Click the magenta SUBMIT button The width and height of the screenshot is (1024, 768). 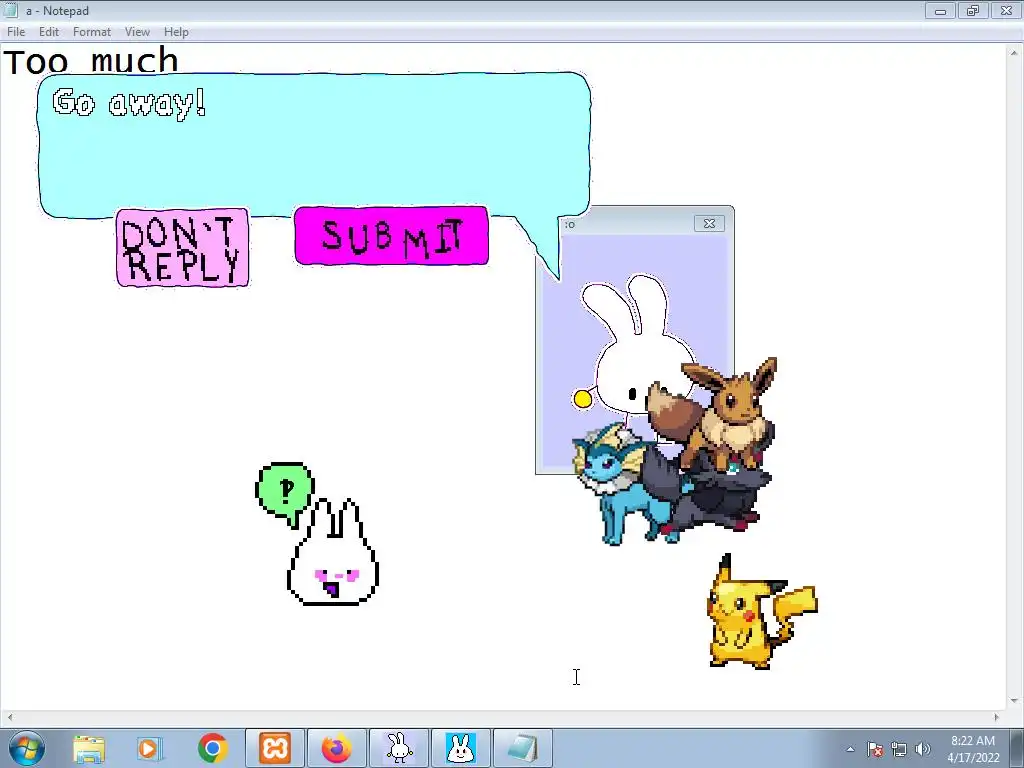(x=391, y=236)
